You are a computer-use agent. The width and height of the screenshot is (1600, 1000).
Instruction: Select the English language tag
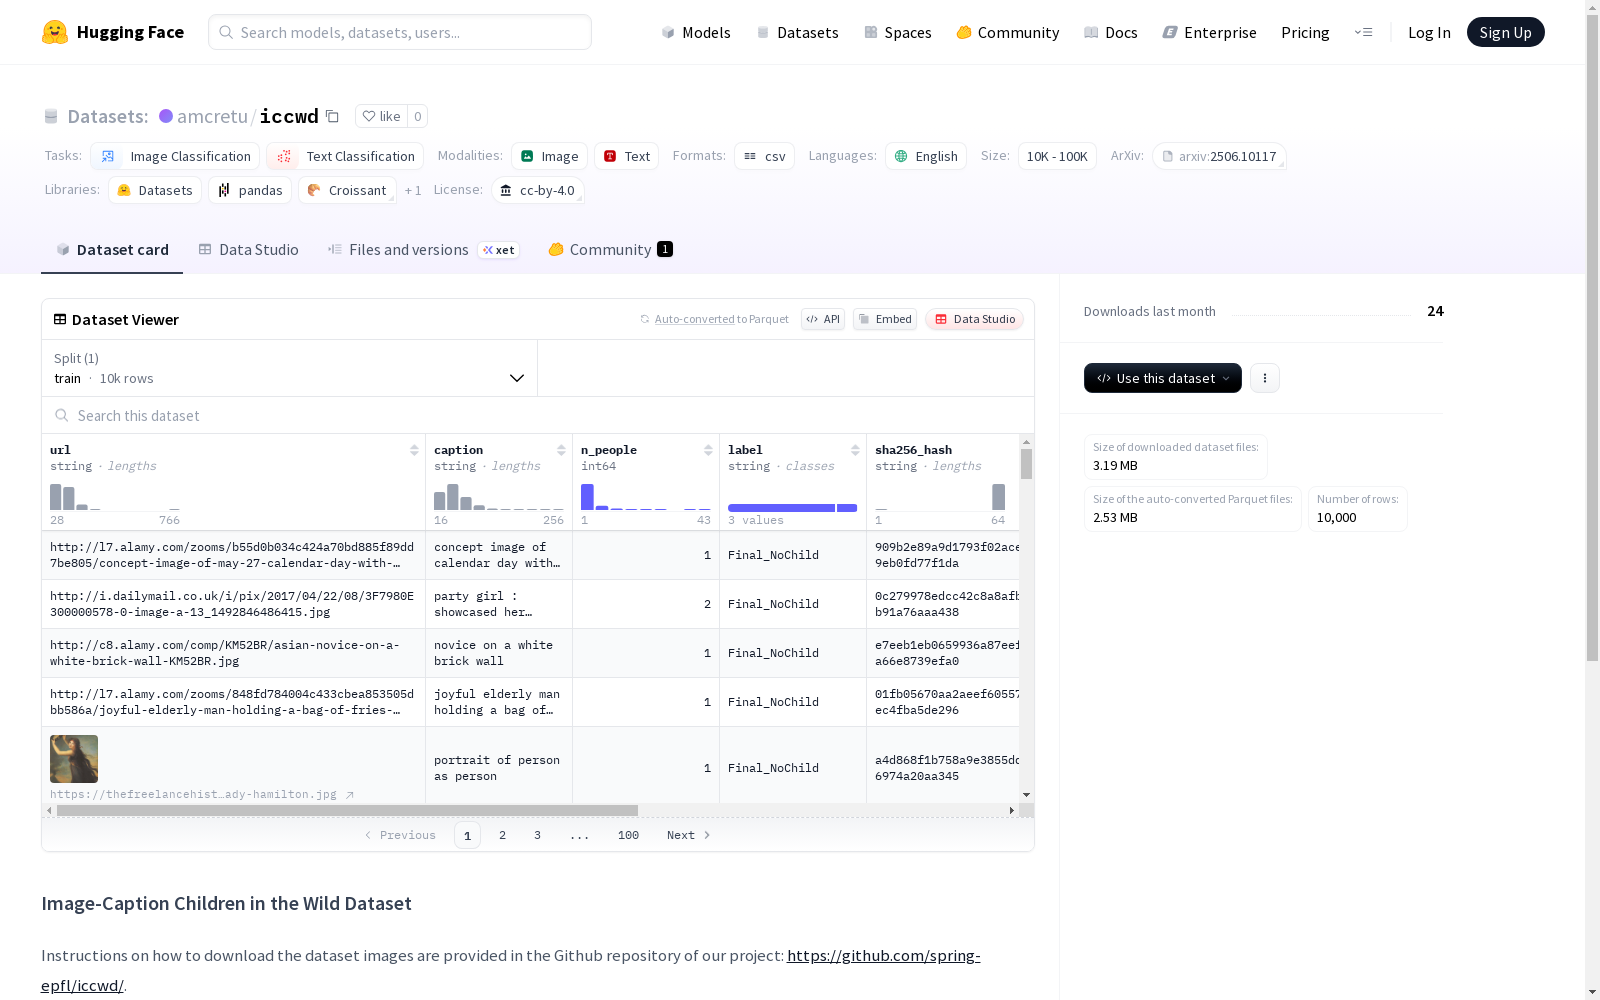click(x=926, y=156)
